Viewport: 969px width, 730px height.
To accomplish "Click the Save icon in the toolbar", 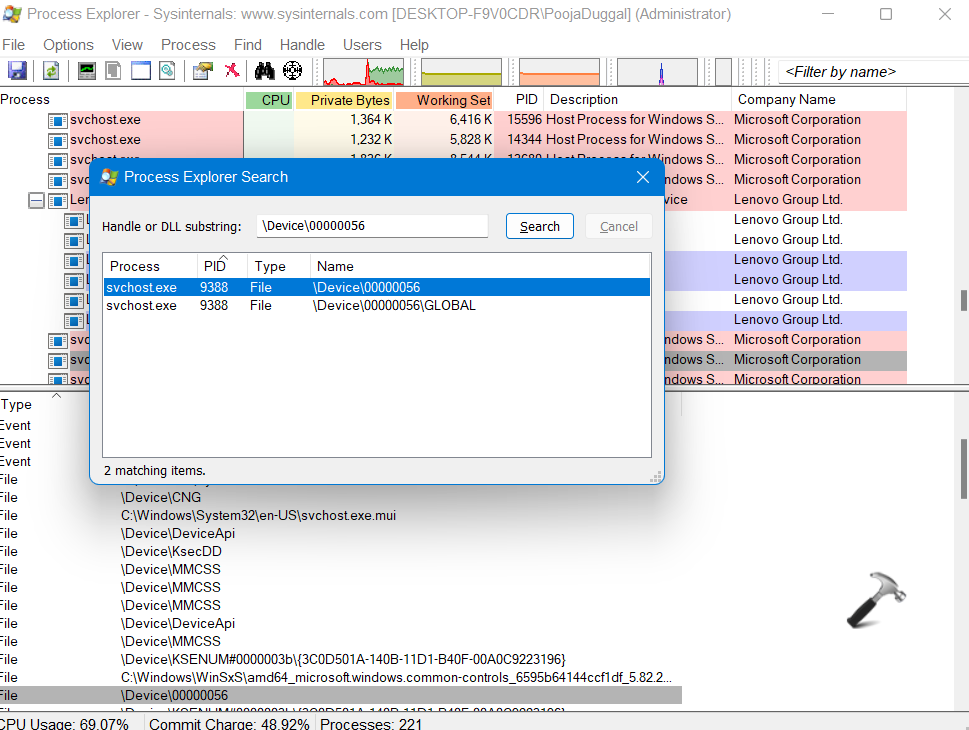I will (x=17, y=71).
